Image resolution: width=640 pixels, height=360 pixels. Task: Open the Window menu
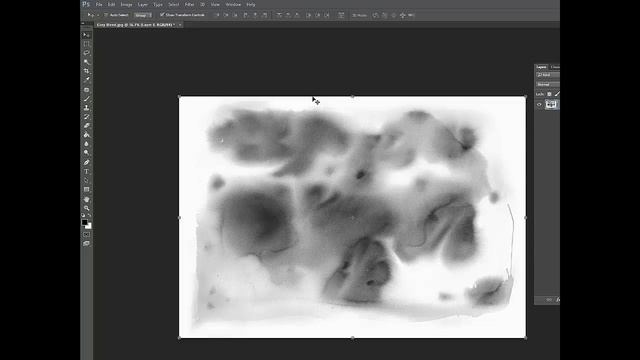233,4
